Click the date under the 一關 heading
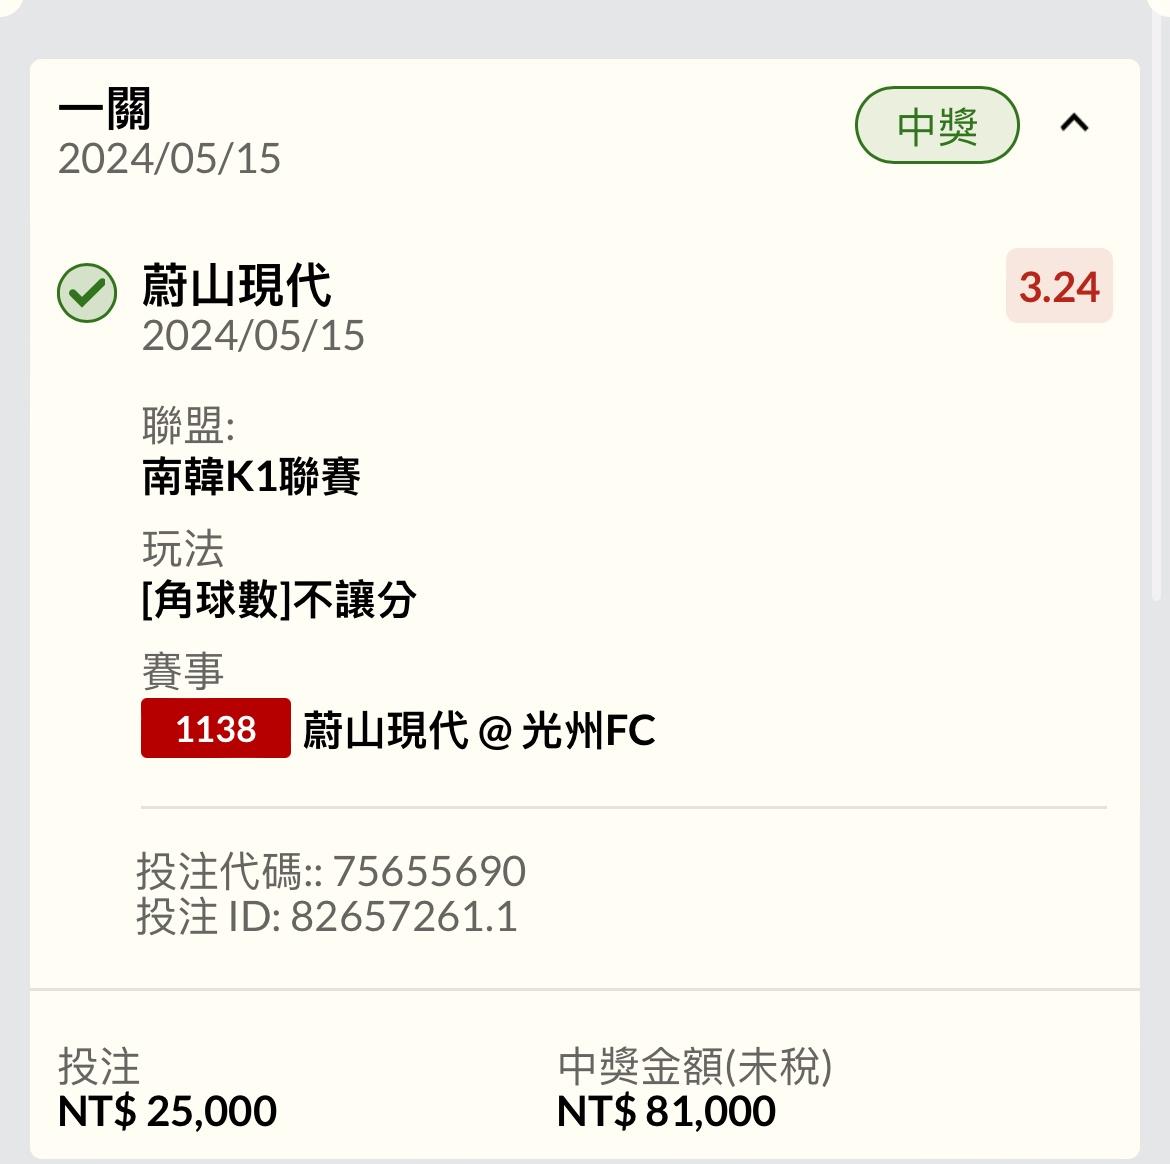Viewport: 1170px width, 1164px height. (x=169, y=159)
